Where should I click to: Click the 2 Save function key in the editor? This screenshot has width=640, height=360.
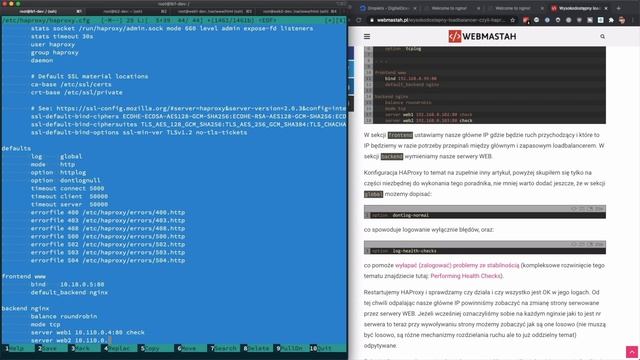tap(49, 348)
